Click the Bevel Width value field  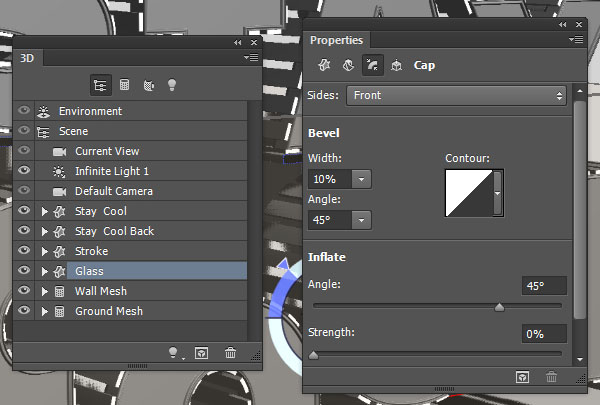pyautogui.click(x=330, y=179)
